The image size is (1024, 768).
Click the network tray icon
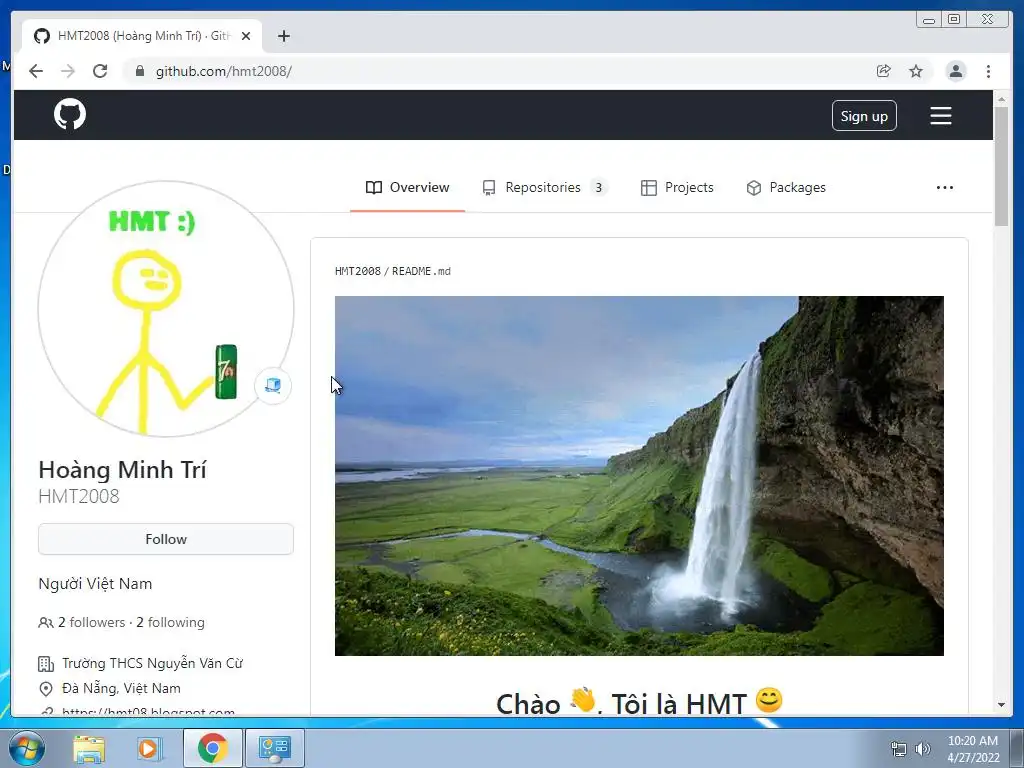pyautogui.click(x=899, y=749)
